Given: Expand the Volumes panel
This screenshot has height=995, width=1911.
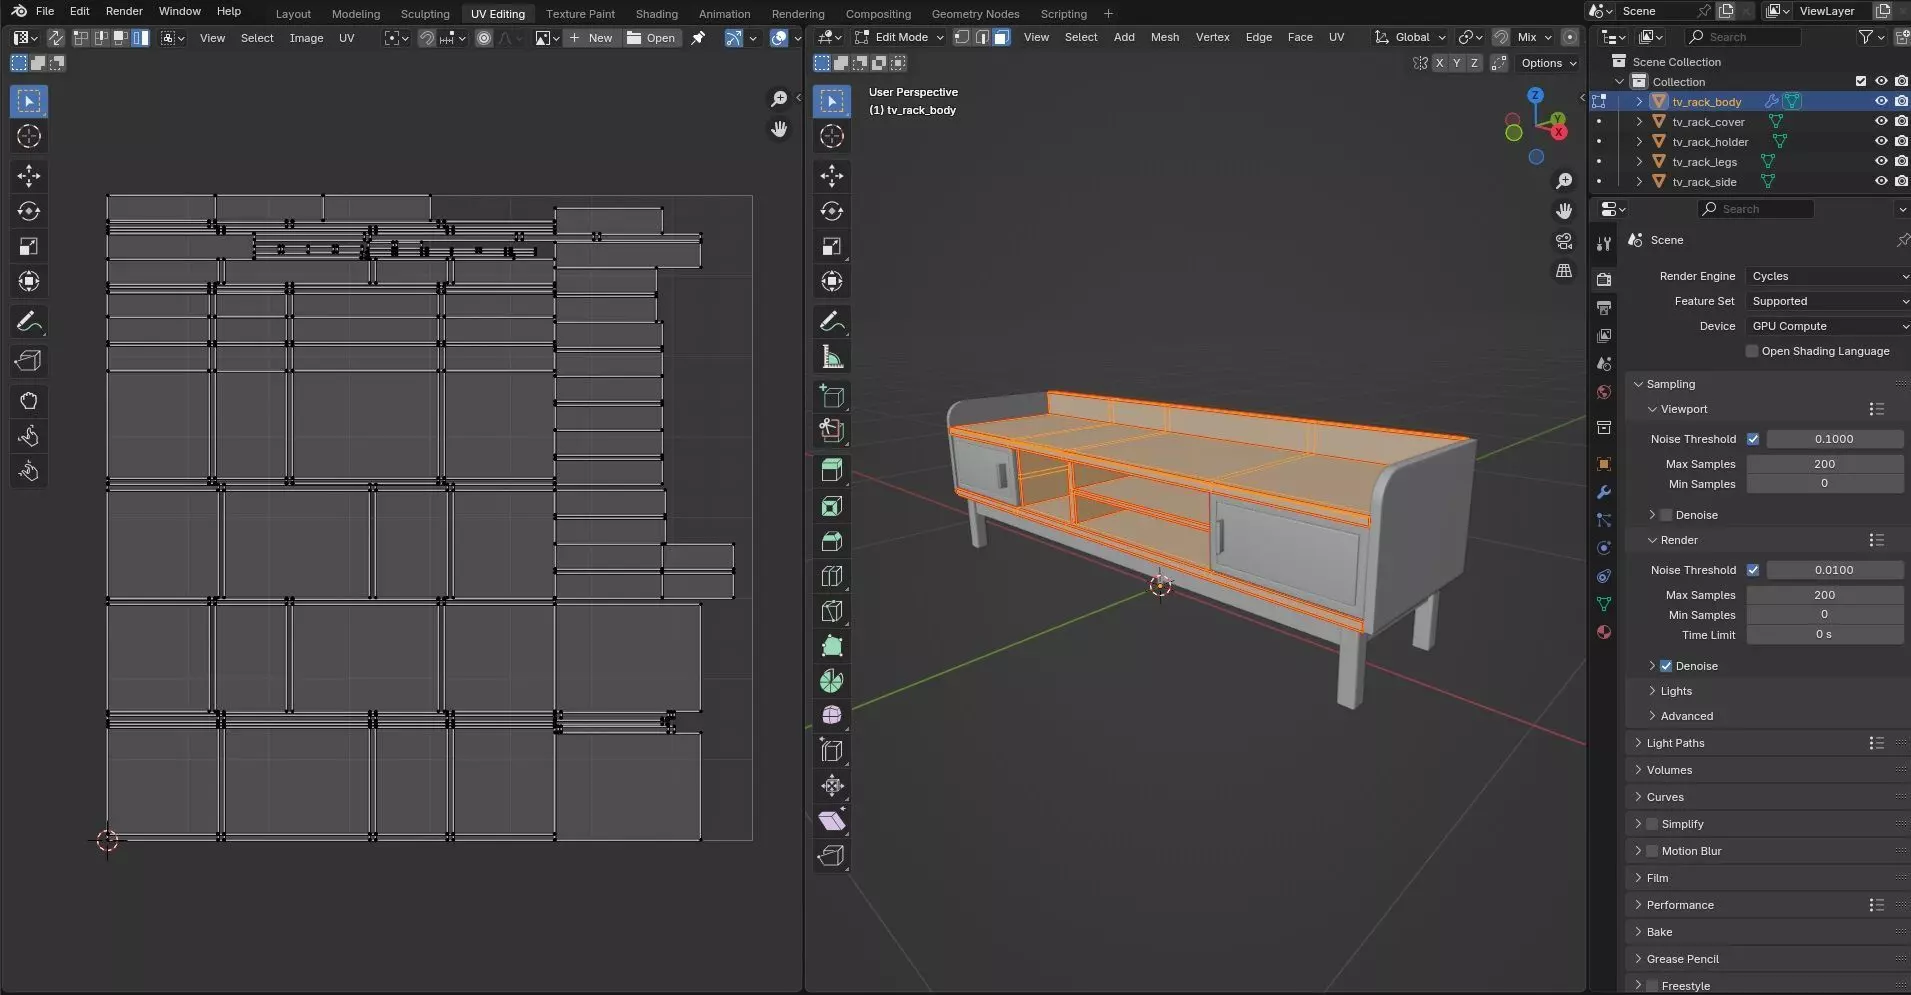Looking at the screenshot, I should click(1669, 770).
